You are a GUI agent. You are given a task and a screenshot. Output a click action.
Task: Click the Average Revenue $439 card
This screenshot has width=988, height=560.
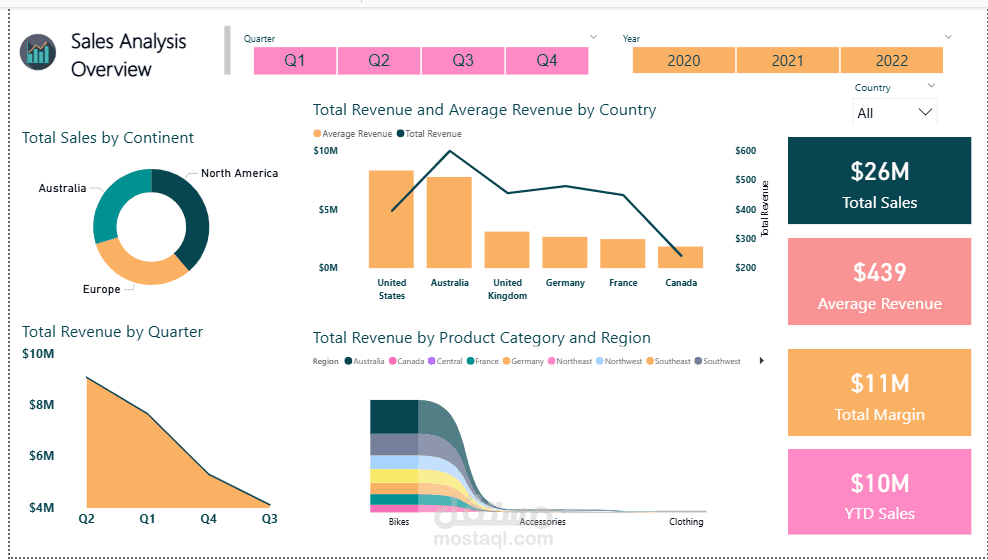[879, 282]
